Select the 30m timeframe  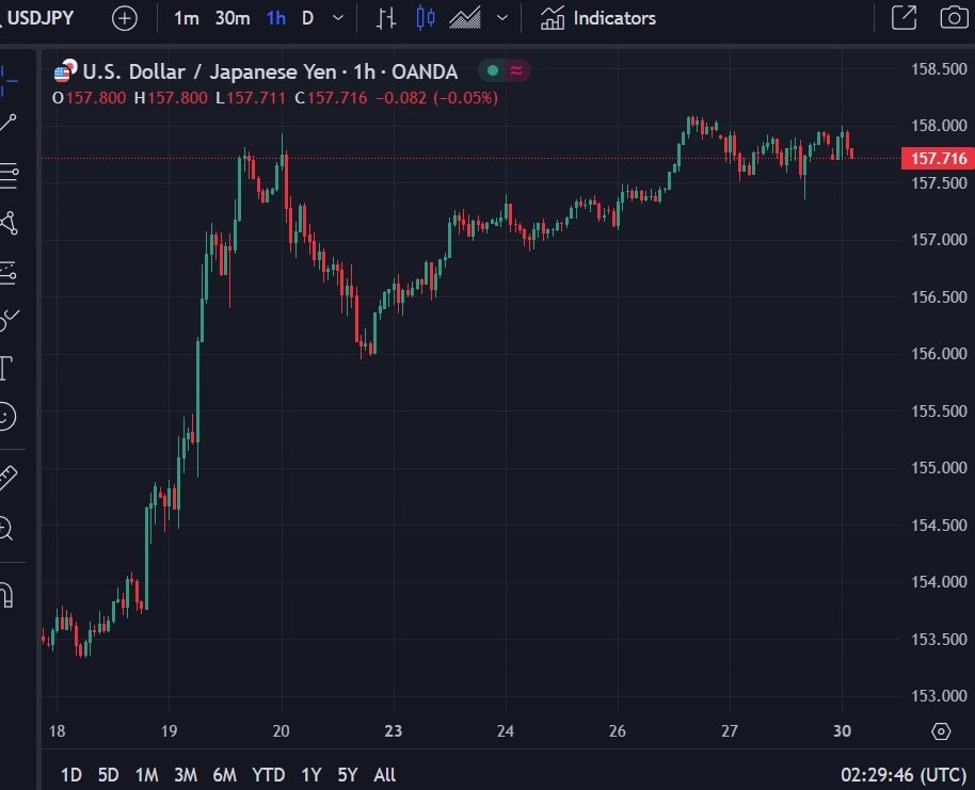click(232, 18)
